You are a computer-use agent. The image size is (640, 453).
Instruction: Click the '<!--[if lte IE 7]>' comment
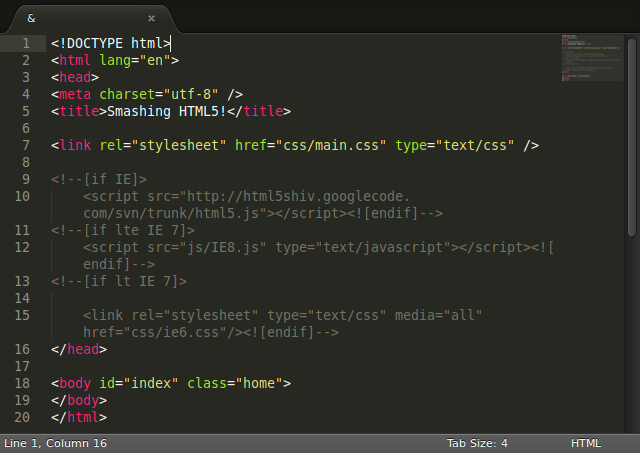pos(123,231)
